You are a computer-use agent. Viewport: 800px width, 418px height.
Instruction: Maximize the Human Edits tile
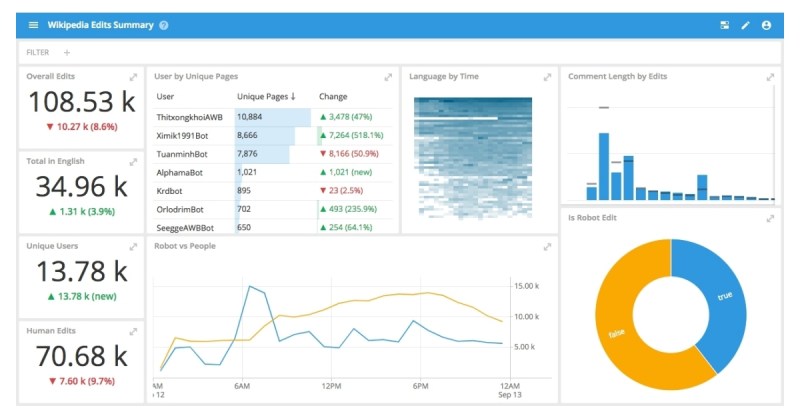pos(133,330)
